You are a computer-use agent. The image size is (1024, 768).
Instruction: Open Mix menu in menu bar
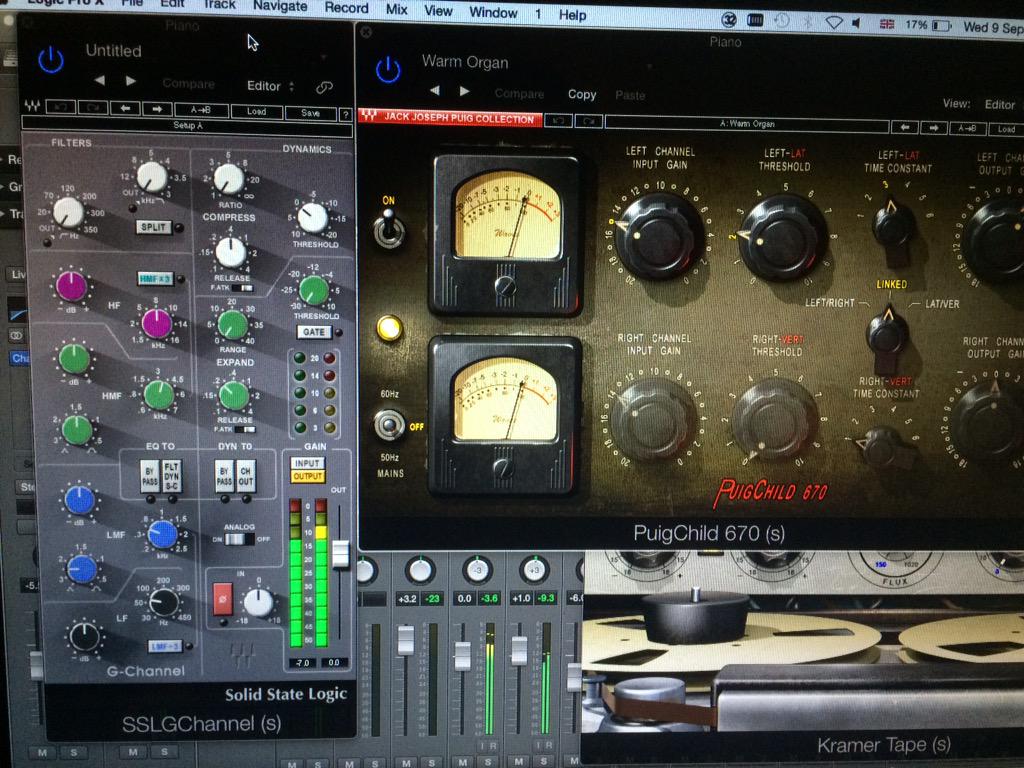[x=396, y=9]
